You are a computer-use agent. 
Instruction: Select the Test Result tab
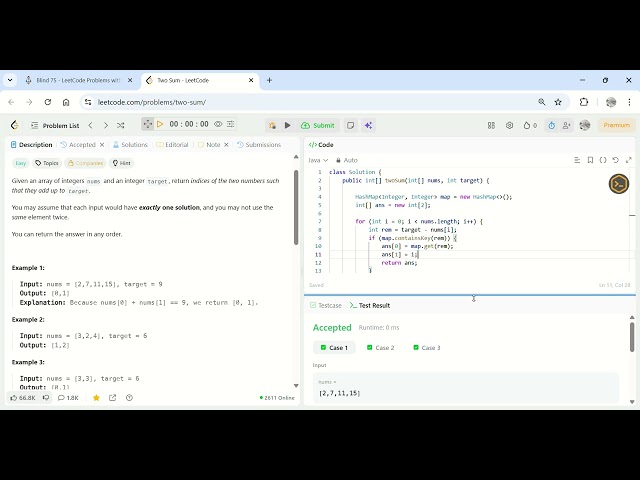(x=370, y=305)
